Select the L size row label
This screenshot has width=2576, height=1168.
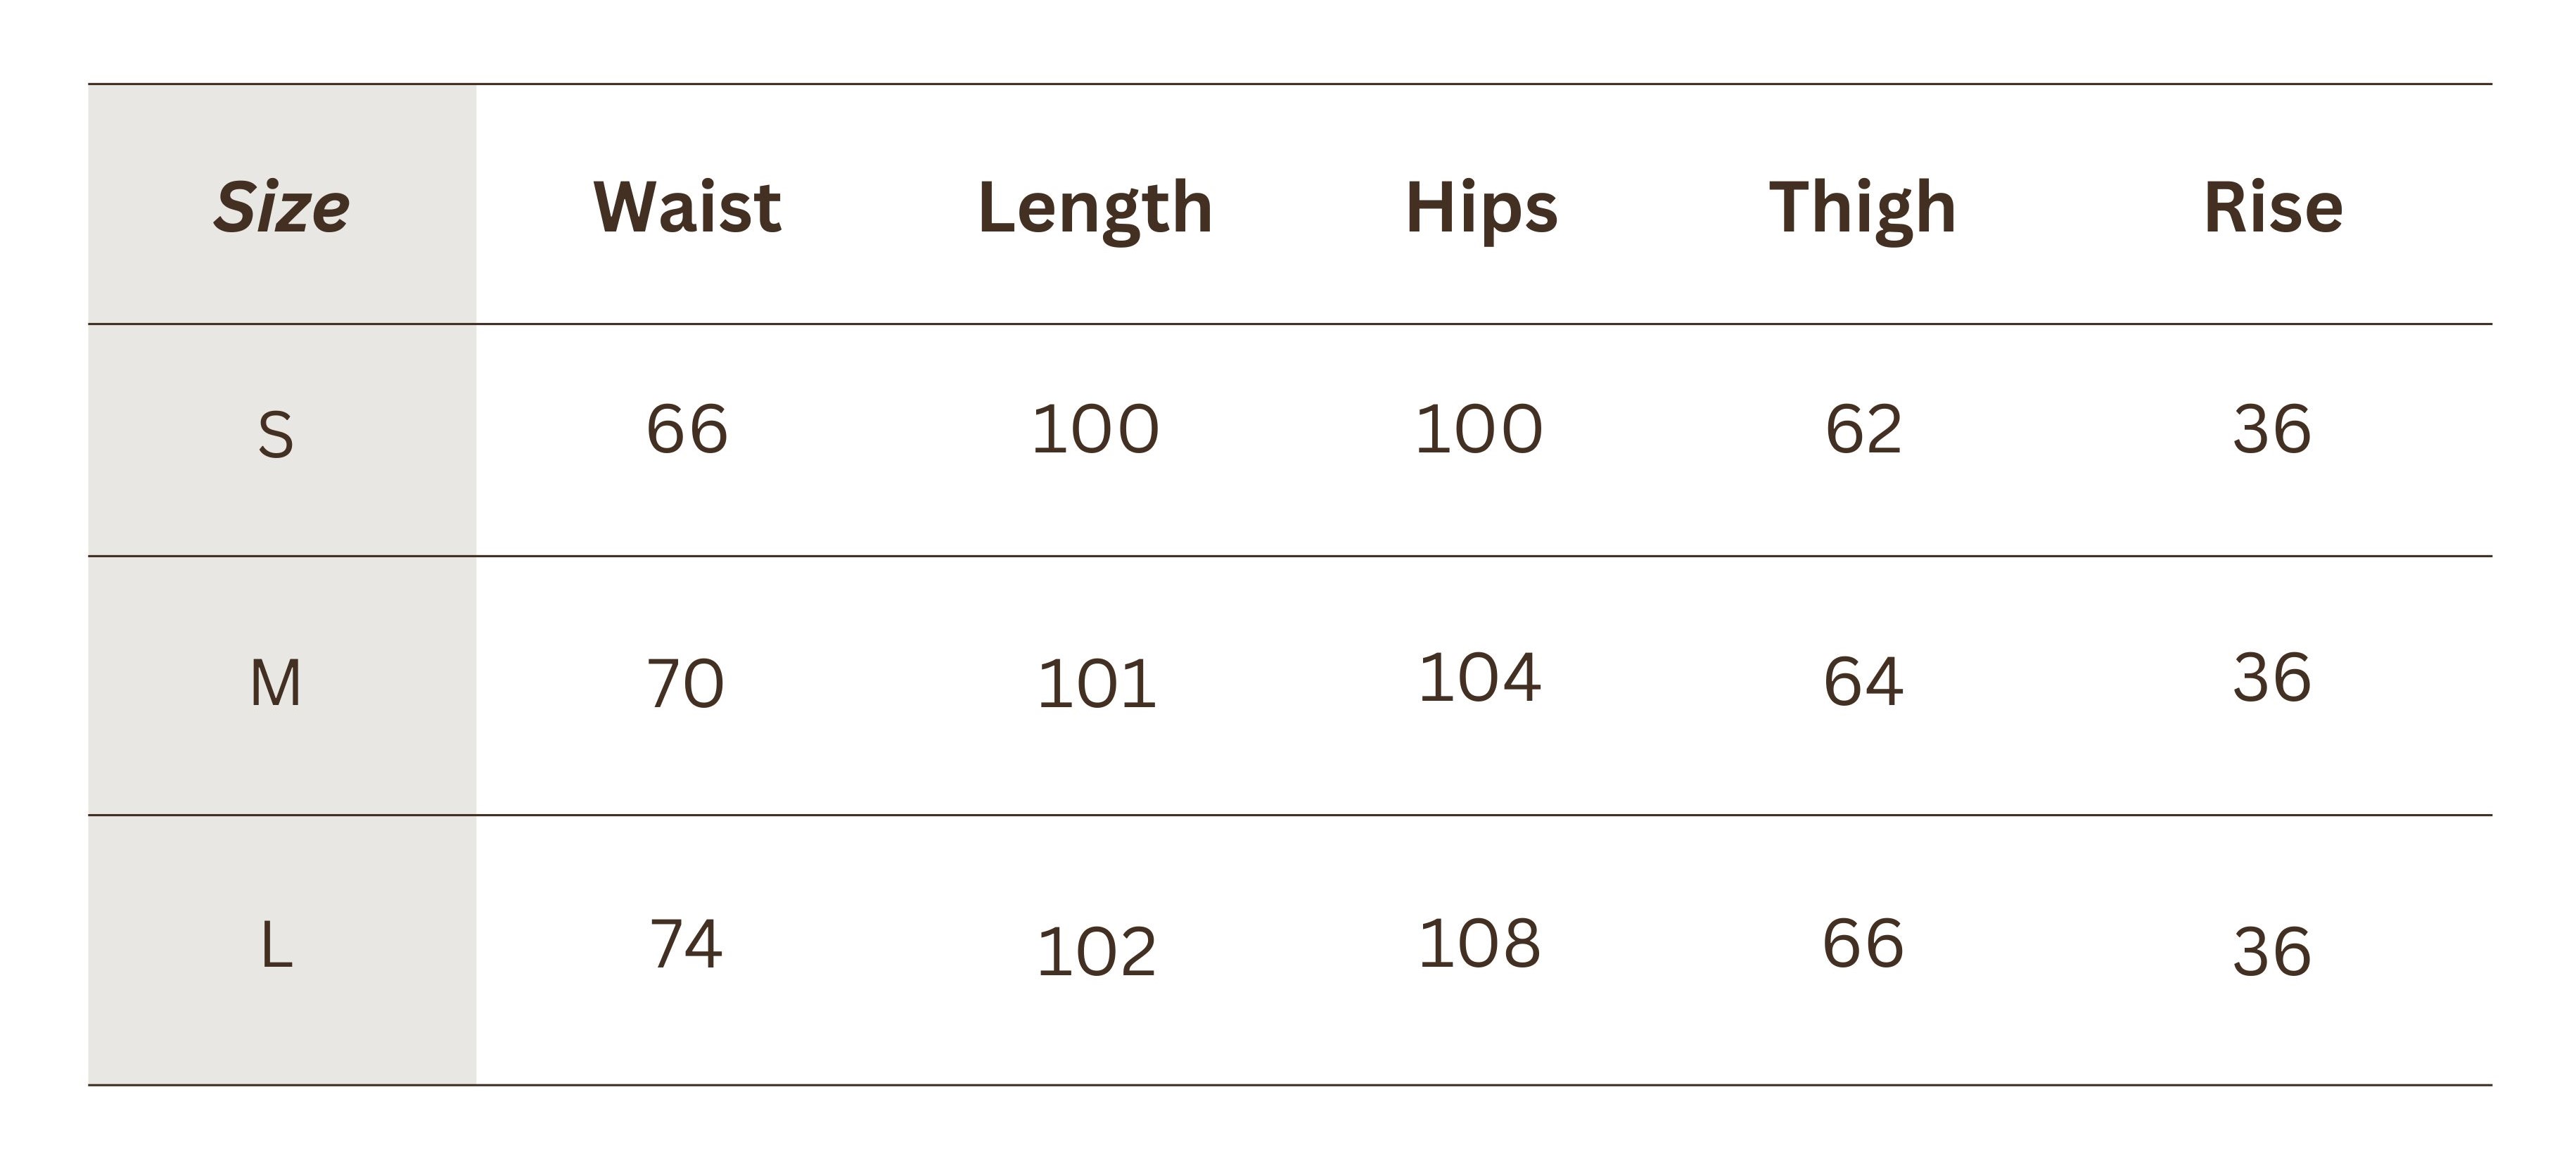pos(276,945)
